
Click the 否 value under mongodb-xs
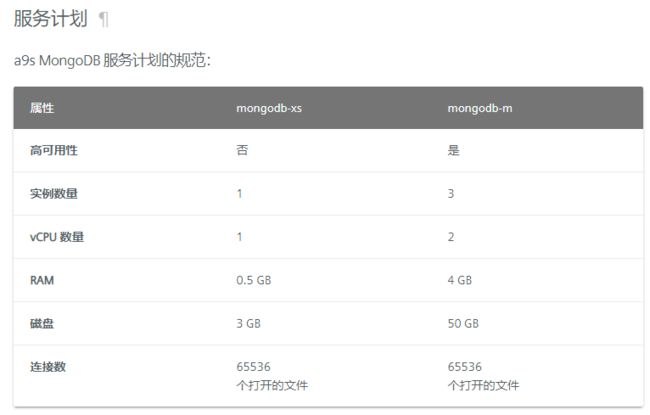242,150
